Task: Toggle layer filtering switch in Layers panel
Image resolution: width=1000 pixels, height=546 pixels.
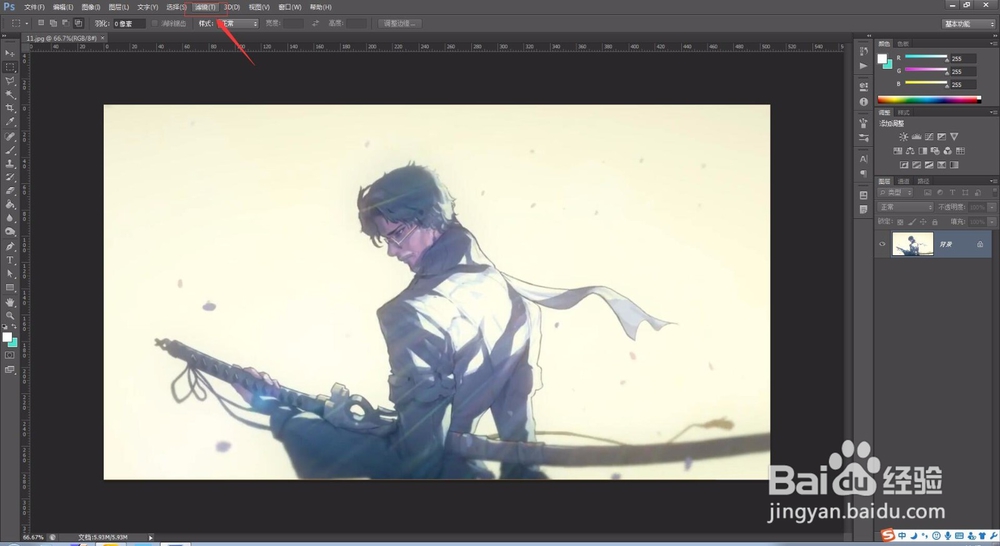Action: (994, 192)
